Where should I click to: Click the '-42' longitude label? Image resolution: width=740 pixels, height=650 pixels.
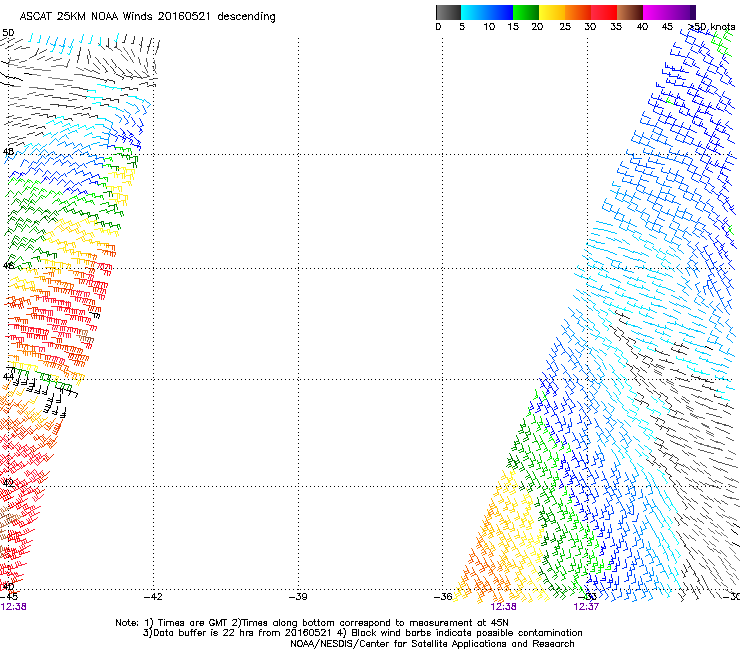pyautogui.click(x=153, y=597)
